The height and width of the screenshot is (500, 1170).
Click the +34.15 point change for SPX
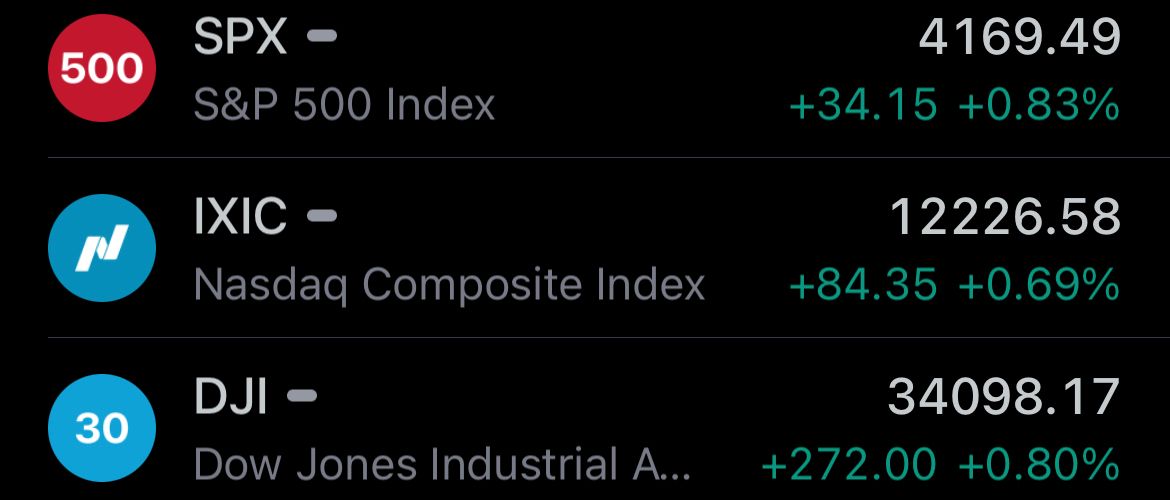tap(863, 105)
